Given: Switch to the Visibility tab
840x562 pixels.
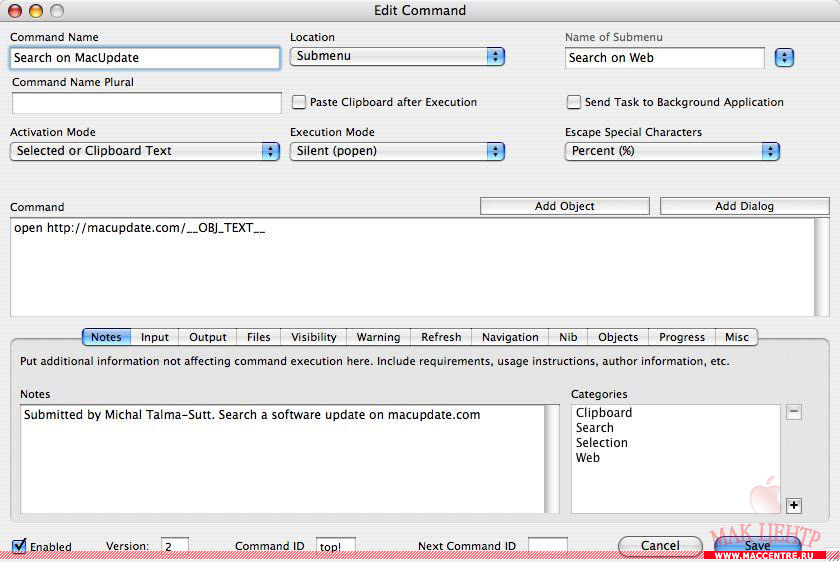Looking at the screenshot, I should click(x=314, y=337).
